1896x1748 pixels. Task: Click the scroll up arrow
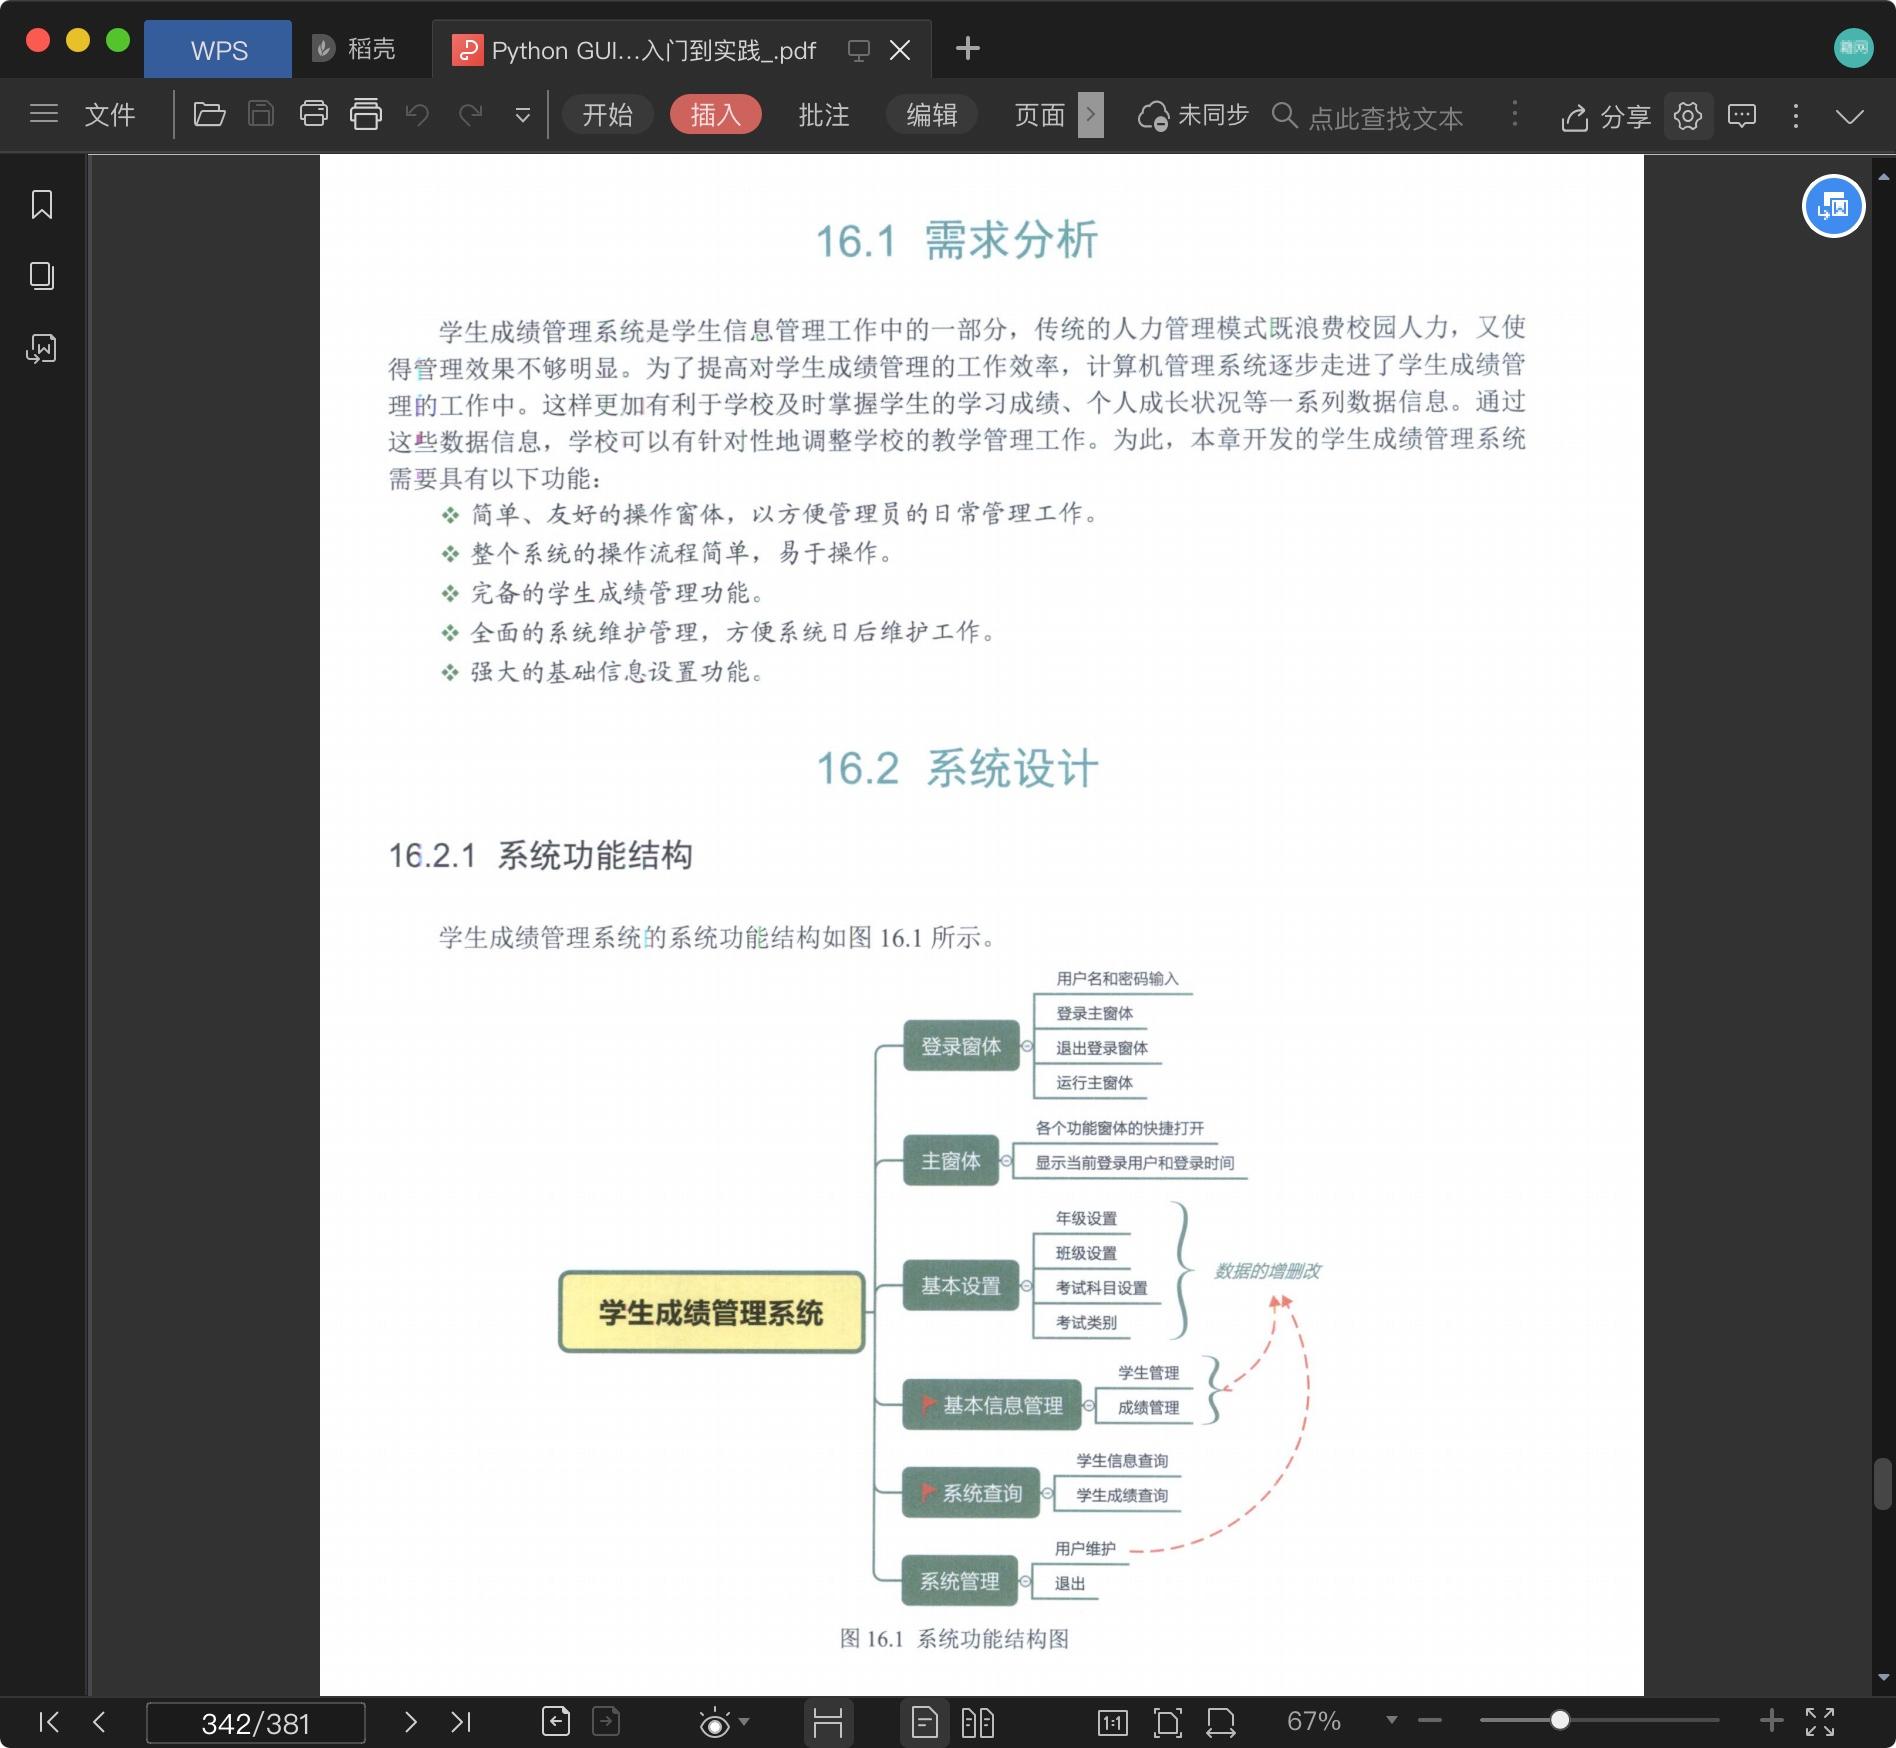point(1884,177)
